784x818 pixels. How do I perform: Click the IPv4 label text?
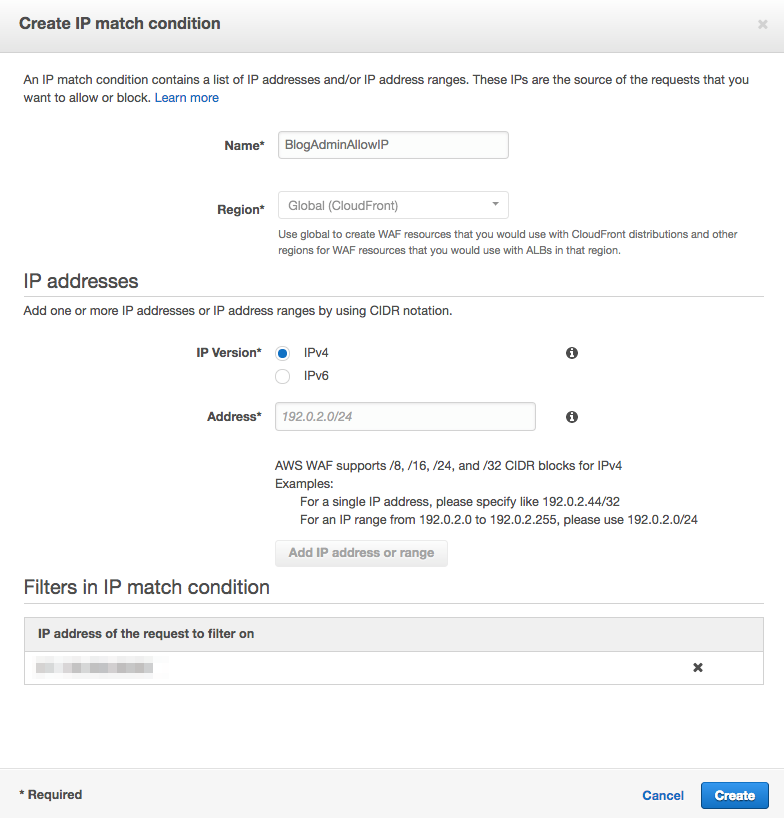pos(316,353)
